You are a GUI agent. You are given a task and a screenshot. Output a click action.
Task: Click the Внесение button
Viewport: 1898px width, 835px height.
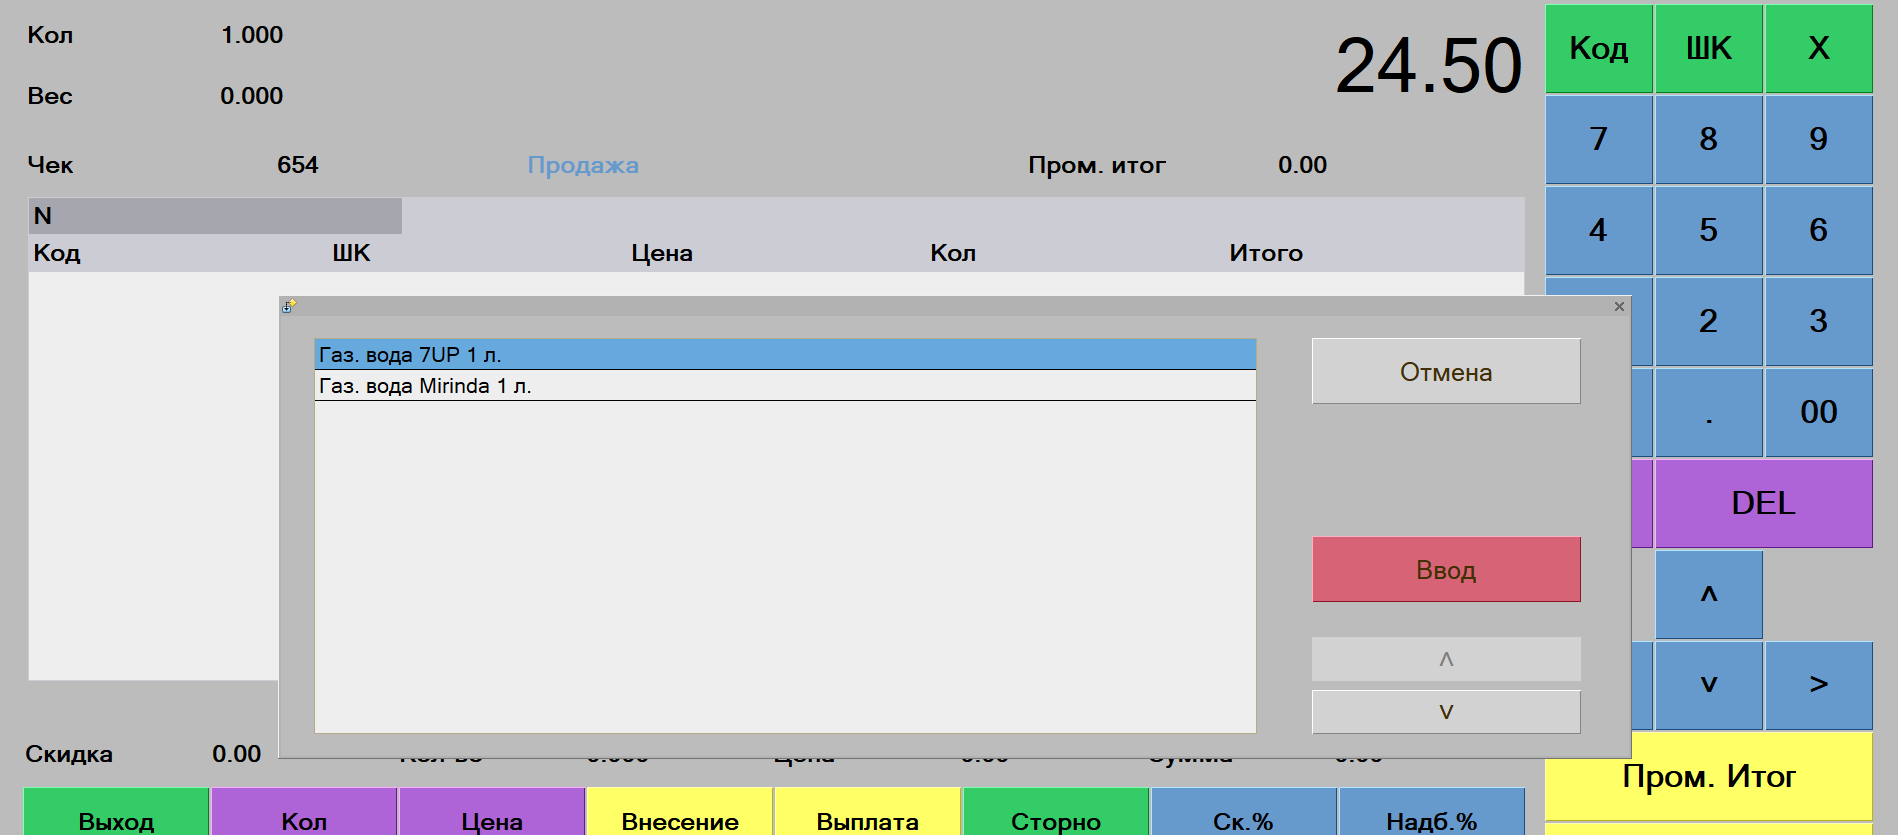coord(679,817)
